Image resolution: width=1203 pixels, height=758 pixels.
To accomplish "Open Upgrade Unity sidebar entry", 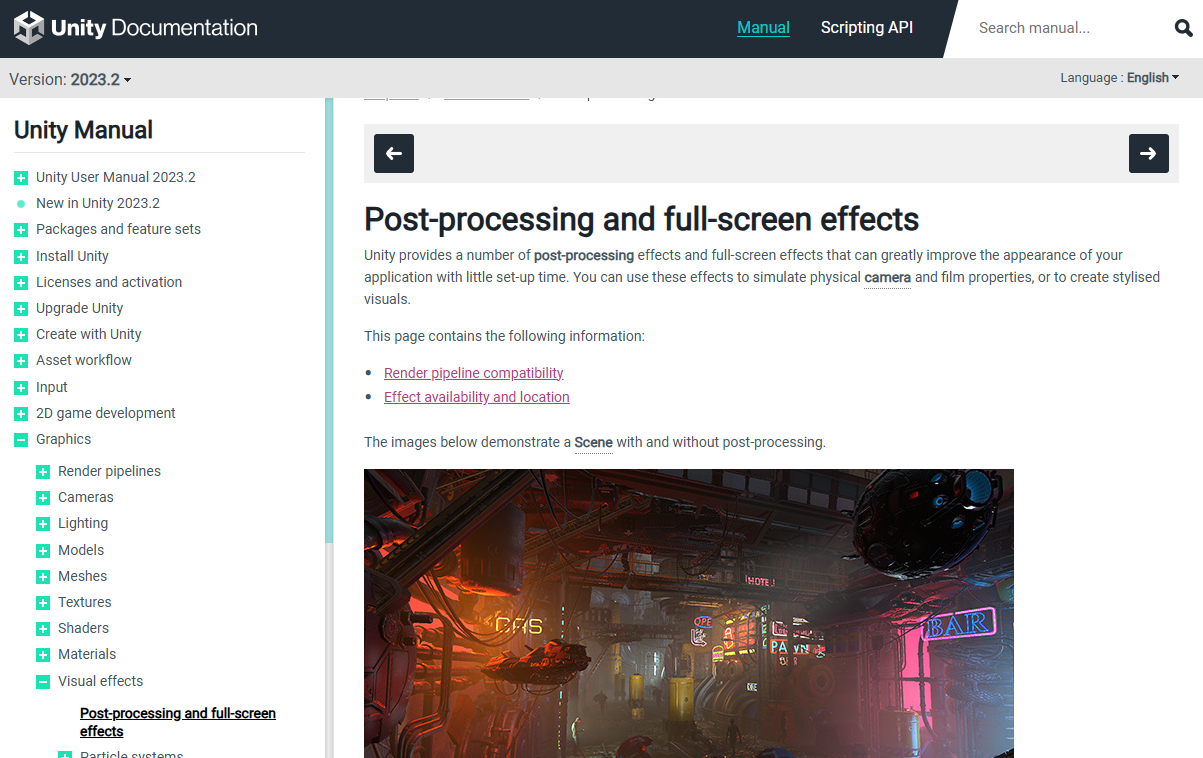I will pos(80,308).
